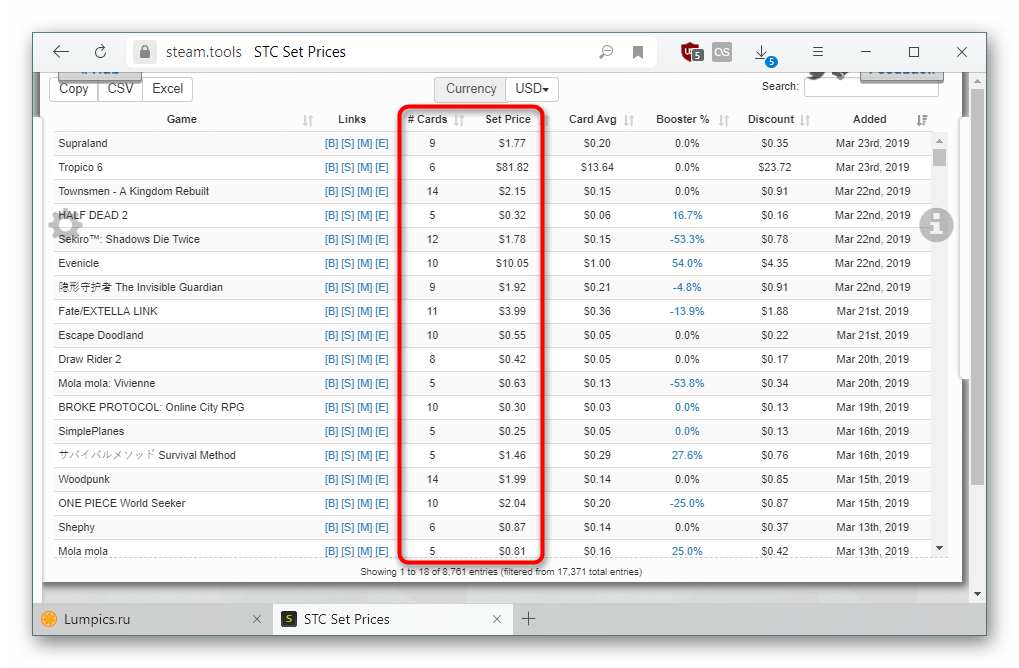
Task: Open the browser hamburger menu
Action: coord(818,52)
